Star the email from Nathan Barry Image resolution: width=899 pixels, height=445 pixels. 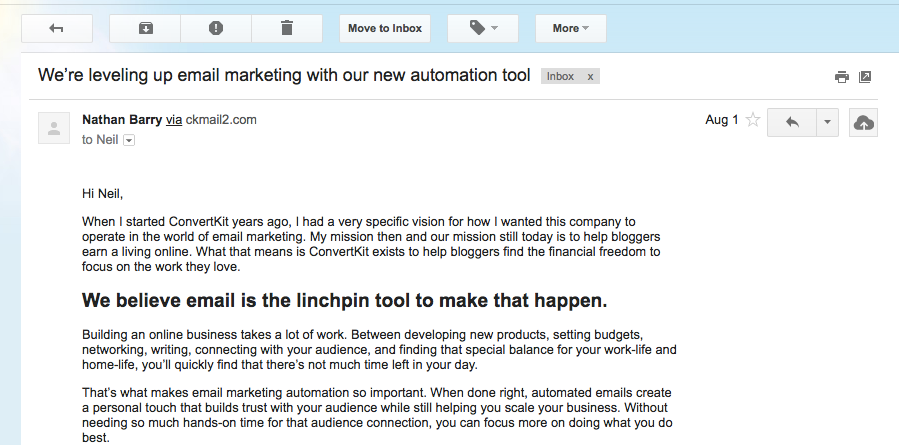pos(753,120)
